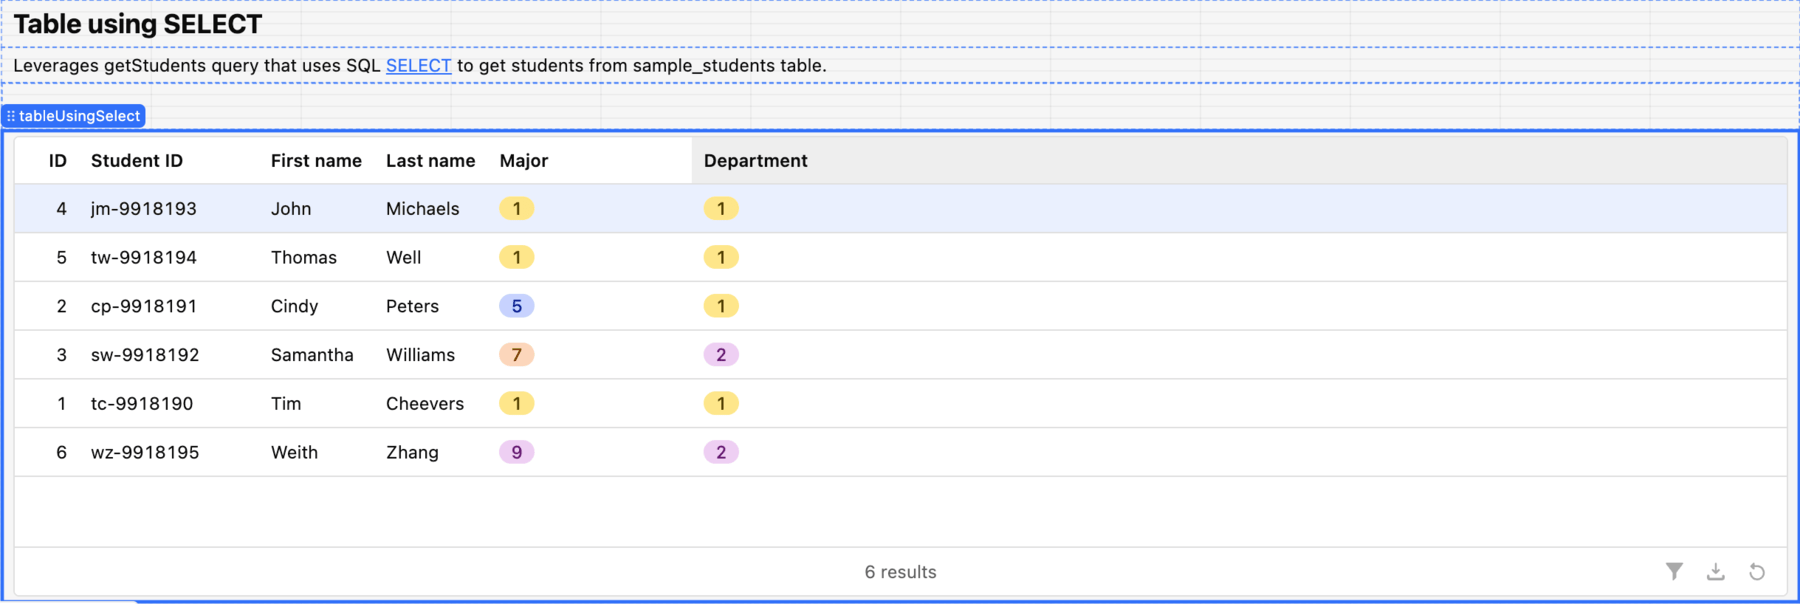Click first name Samantha
Screen dimensions: 1800x604
[312, 355]
